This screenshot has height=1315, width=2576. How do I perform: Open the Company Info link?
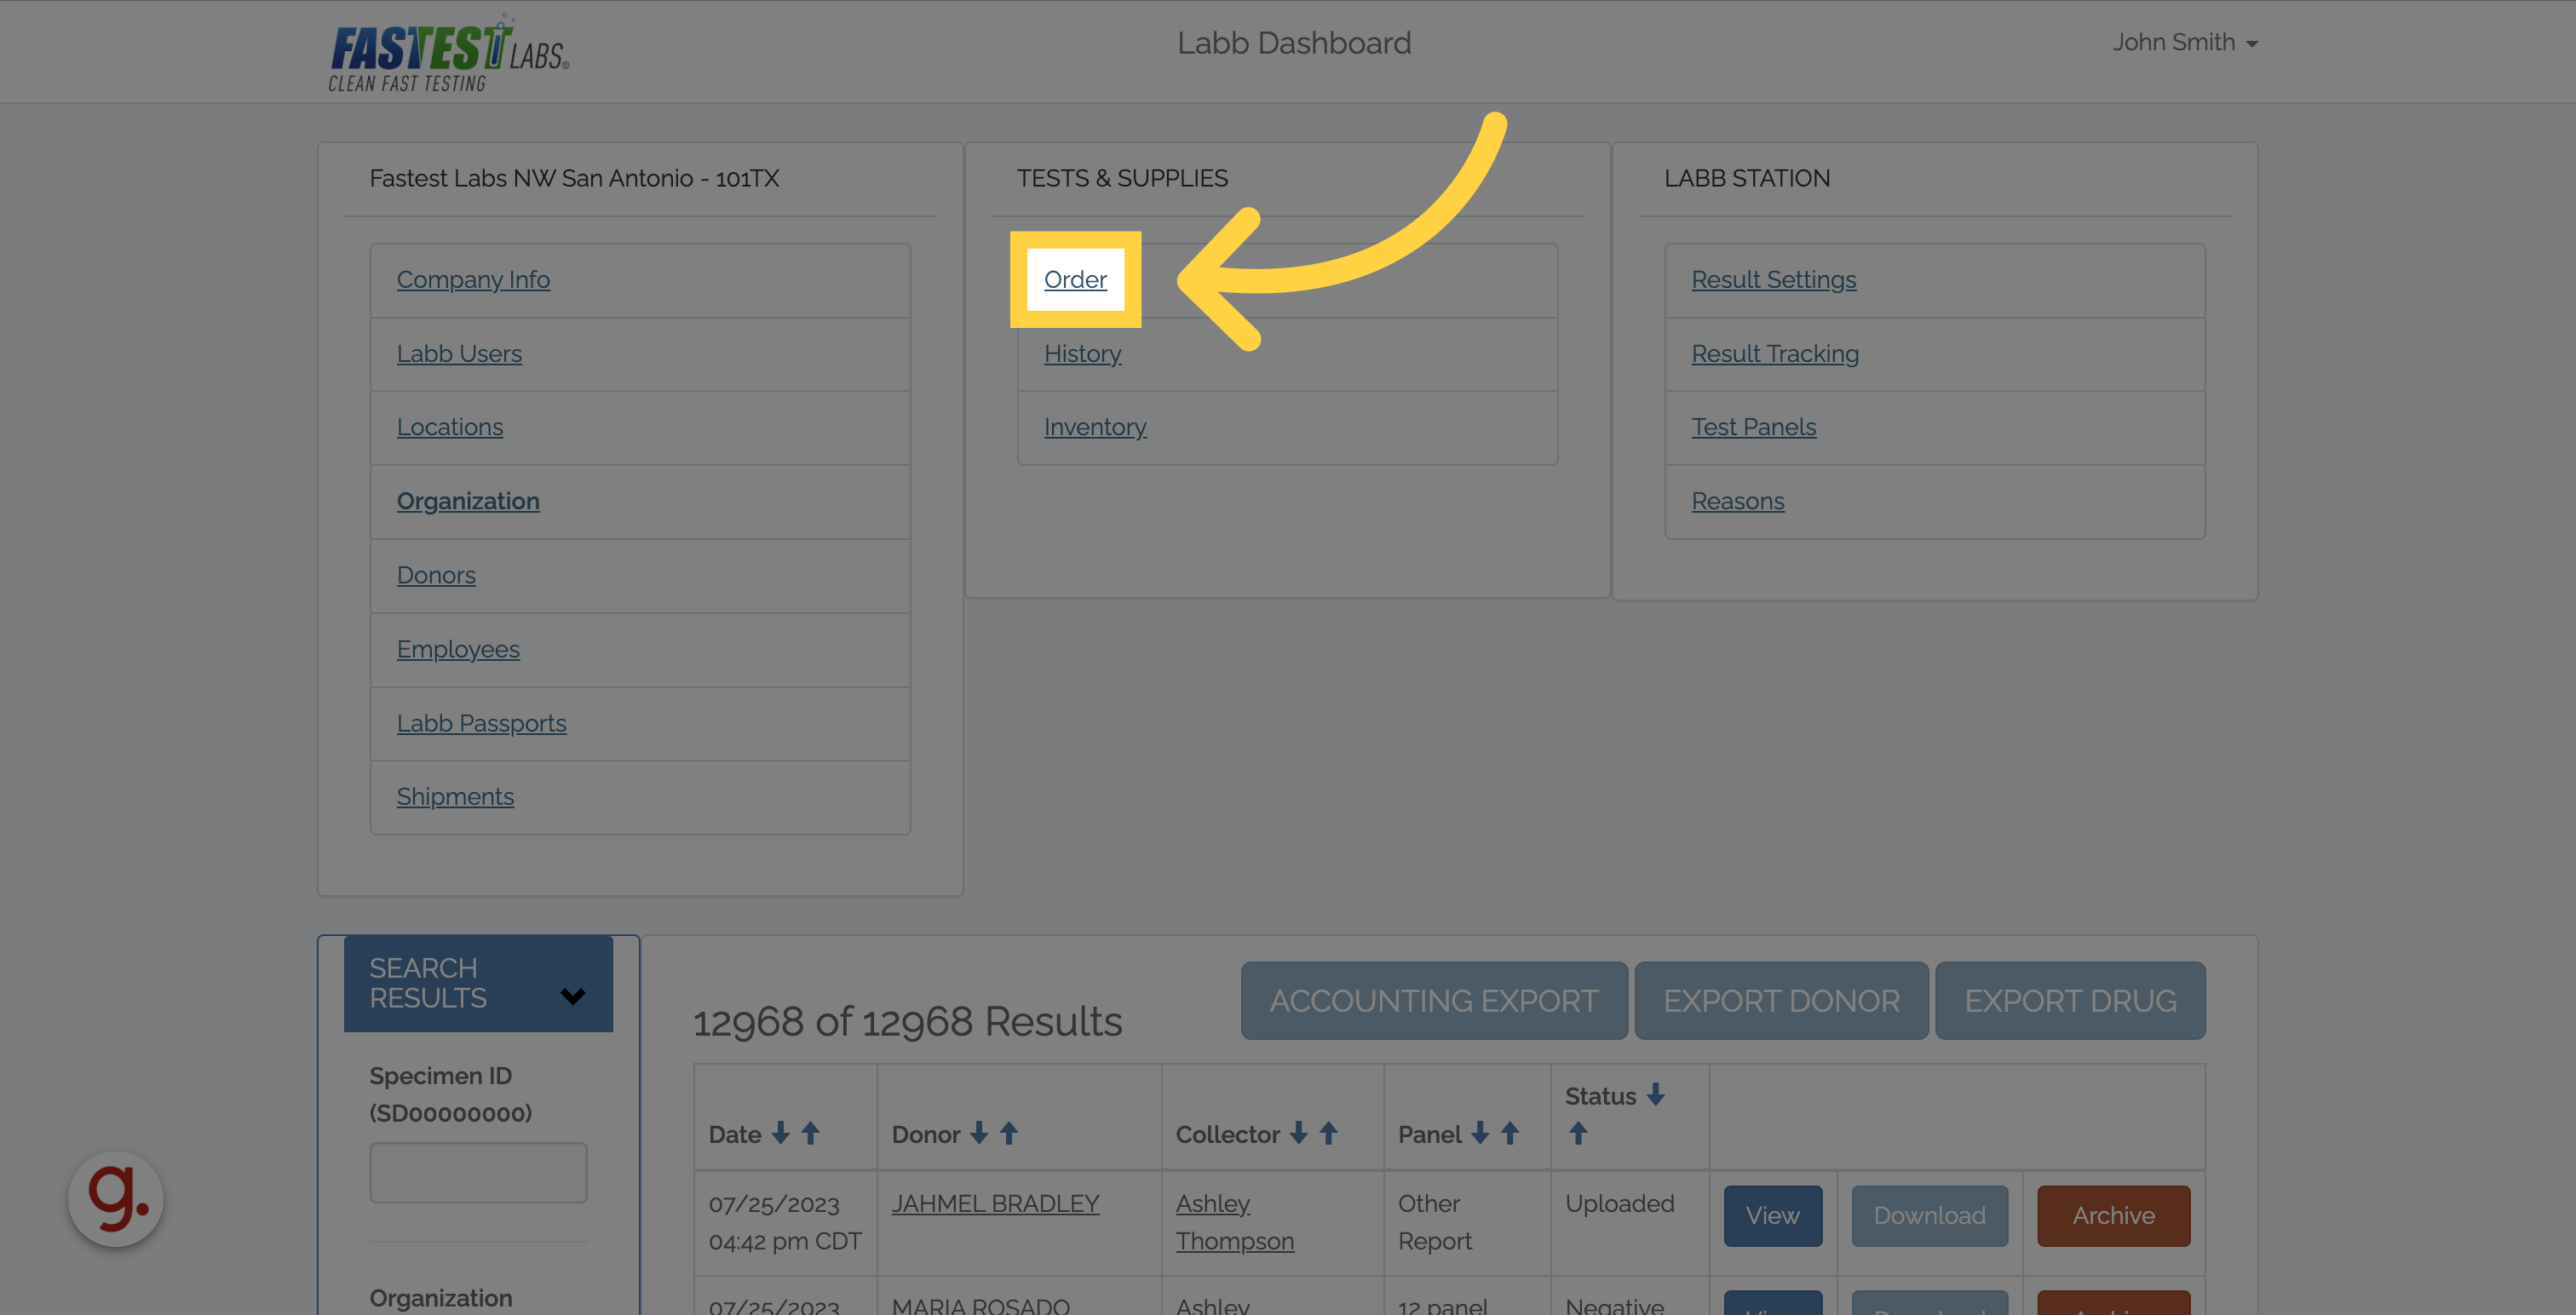(473, 280)
